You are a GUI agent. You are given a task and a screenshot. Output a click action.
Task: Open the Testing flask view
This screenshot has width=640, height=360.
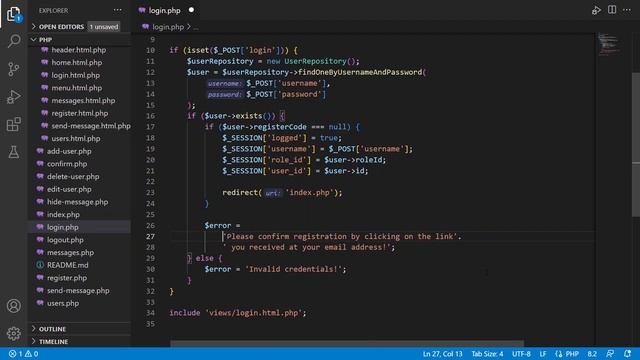13,152
